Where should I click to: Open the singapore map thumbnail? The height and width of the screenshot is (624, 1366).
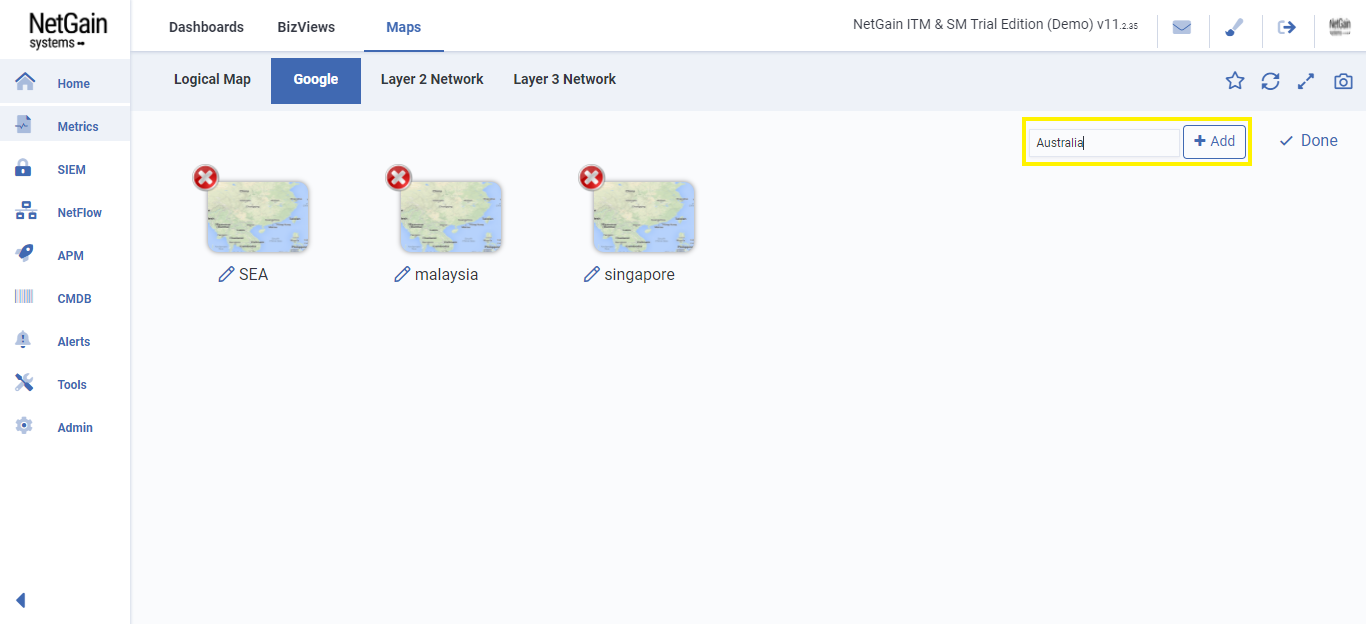pyautogui.click(x=644, y=216)
